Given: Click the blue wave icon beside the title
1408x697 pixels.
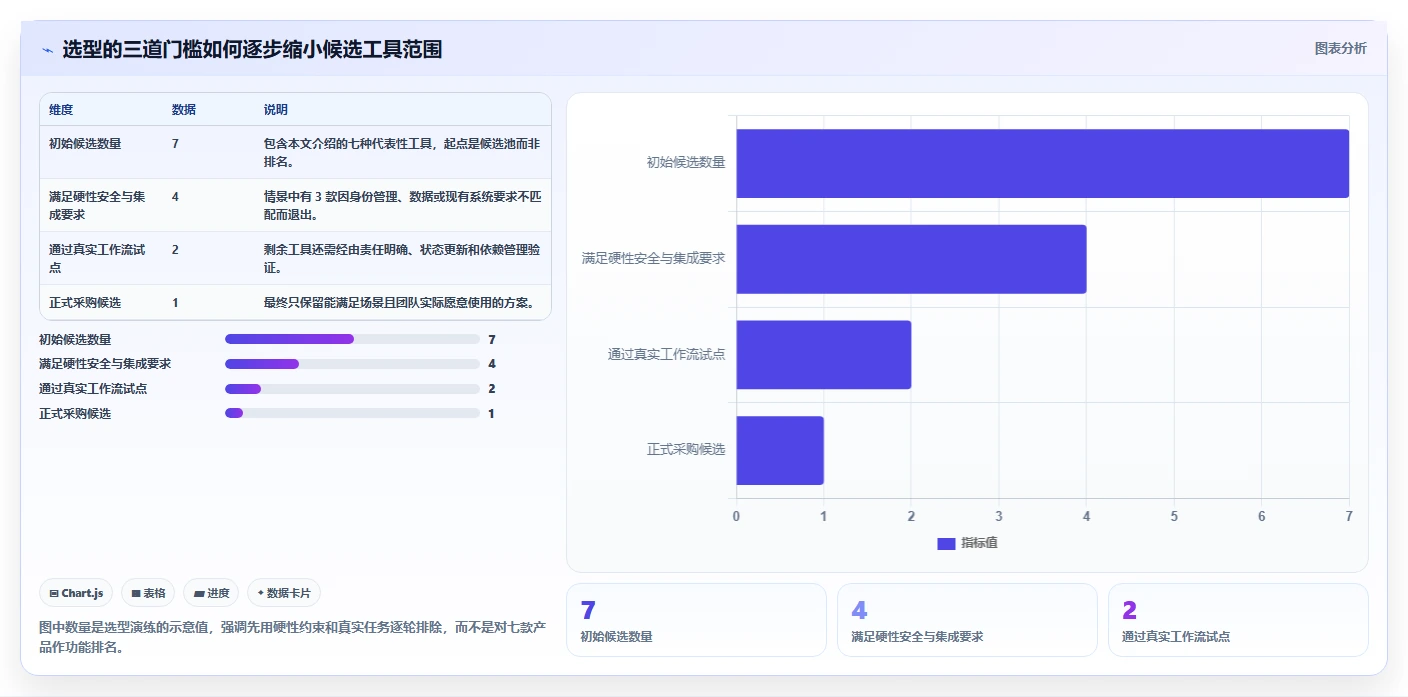Looking at the screenshot, I should (x=47, y=50).
